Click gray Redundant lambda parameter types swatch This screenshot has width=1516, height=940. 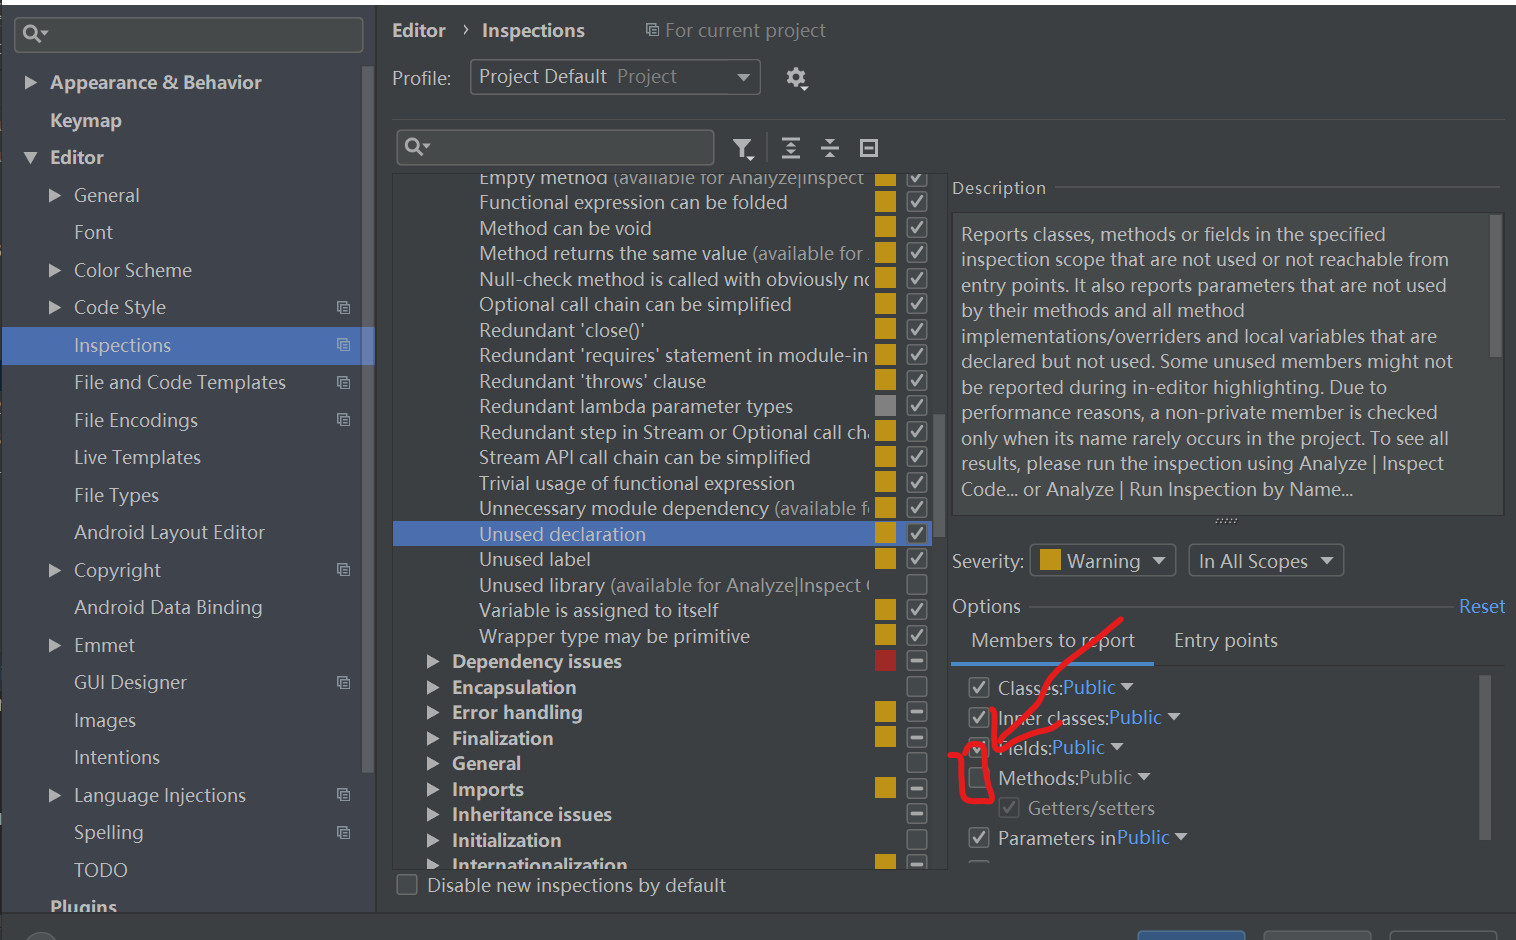click(885, 406)
